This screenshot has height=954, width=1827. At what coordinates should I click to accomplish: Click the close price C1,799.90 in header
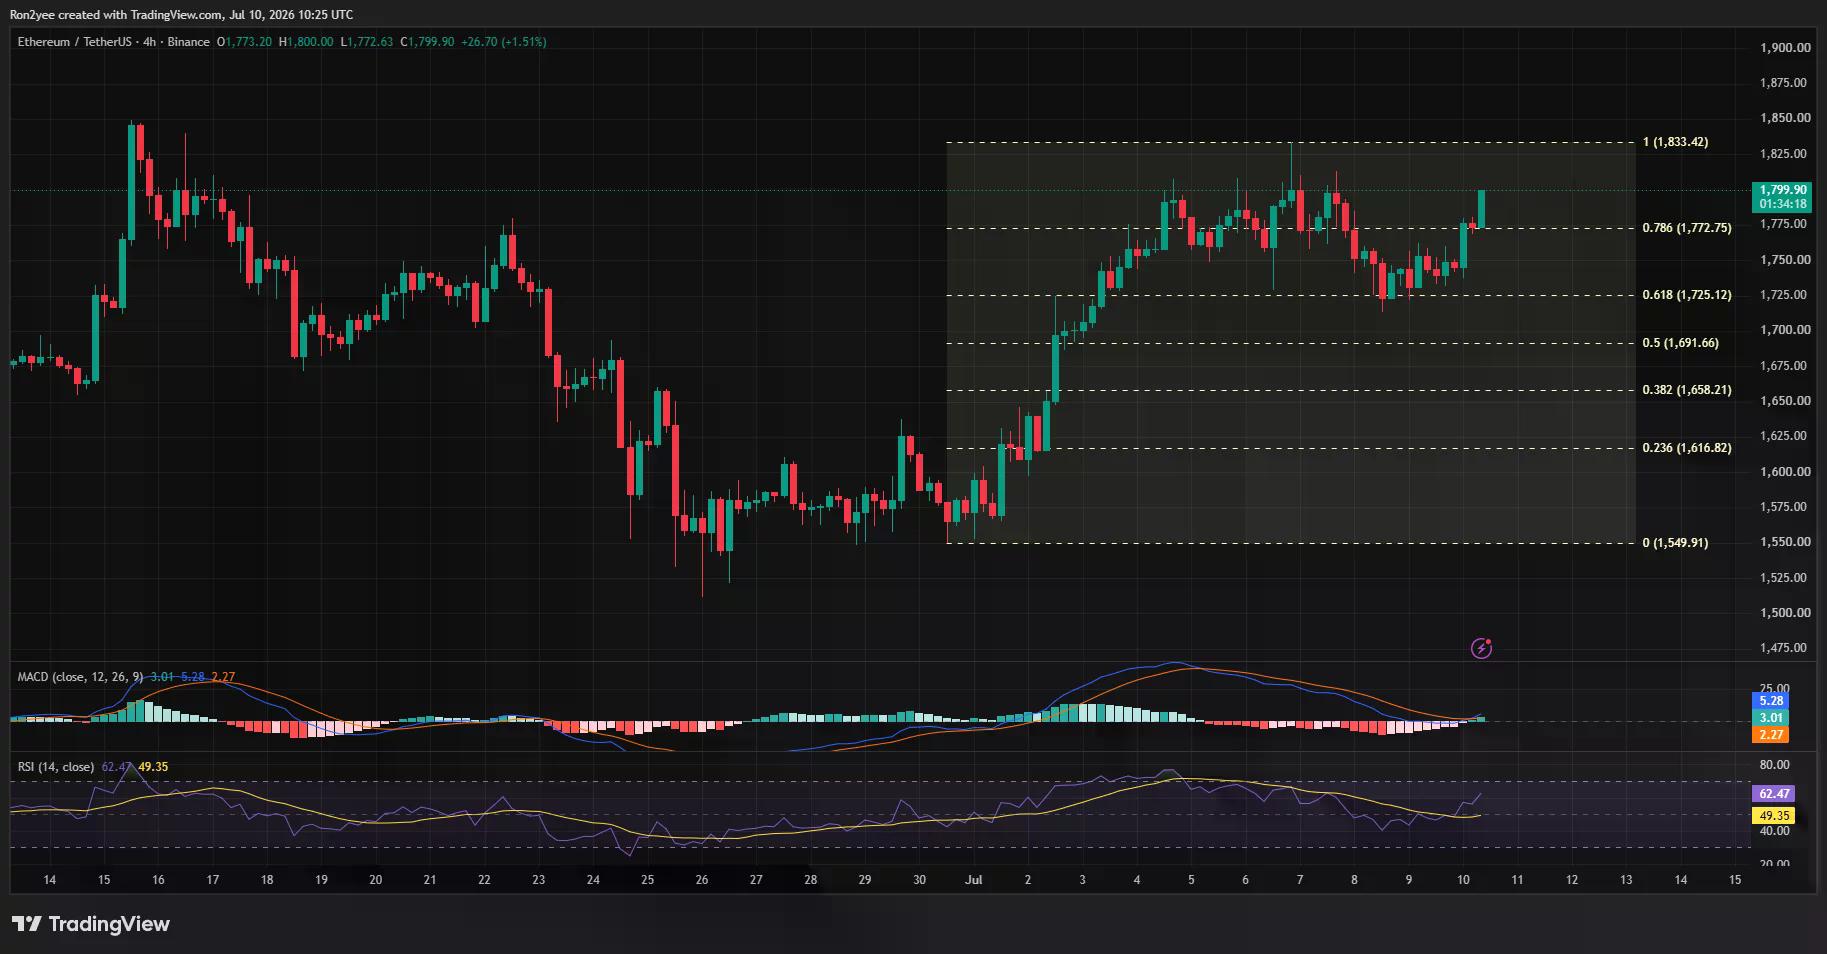(427, 42)
